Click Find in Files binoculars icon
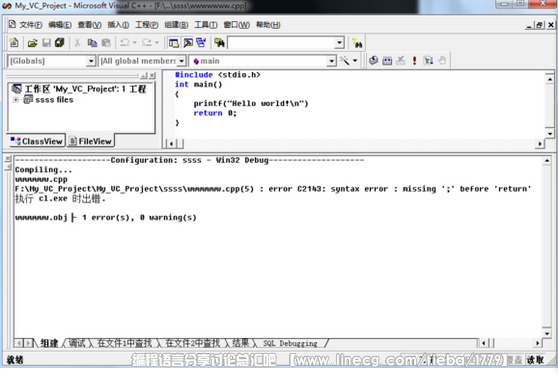Viewport: 558px width, 377px height. [x=219, y=43]
